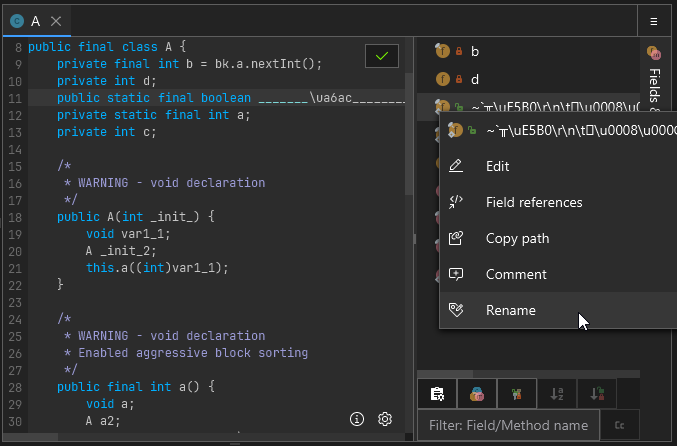This screenshot has width=677, height=446.
Task: Click the red lock icon beside d
Action: pos(459,79)
